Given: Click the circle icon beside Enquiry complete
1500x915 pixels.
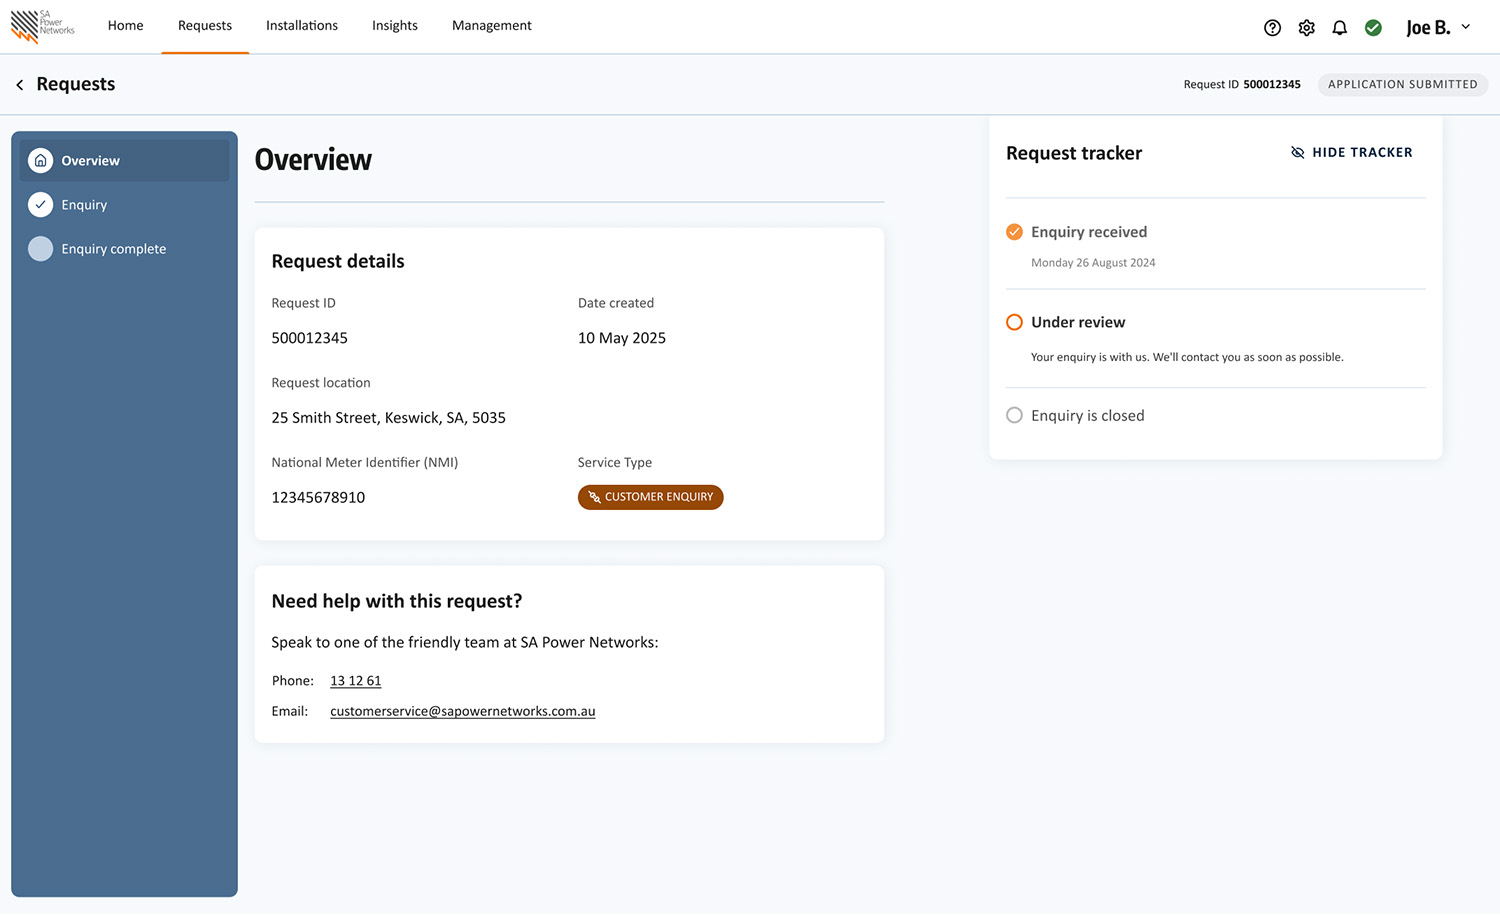Looking at the screenshot, I should (40, 249).
